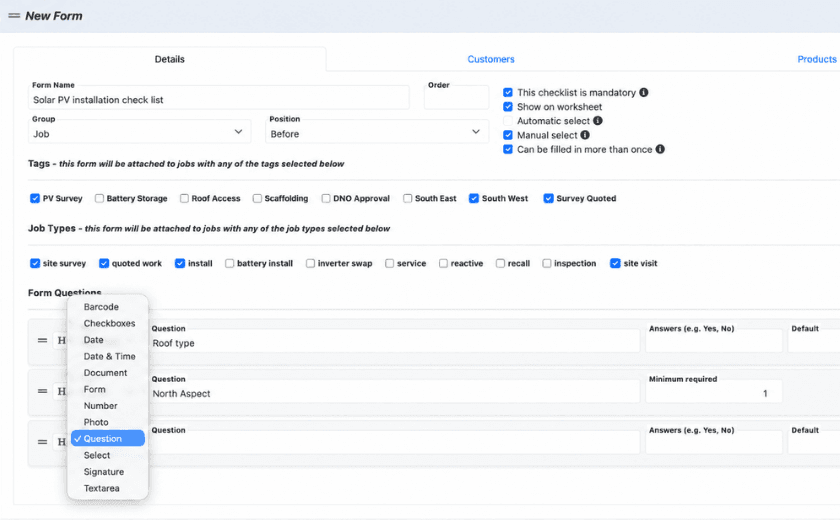Grab the drag handle on North Aspect row
840x520 pixels.
42,391
